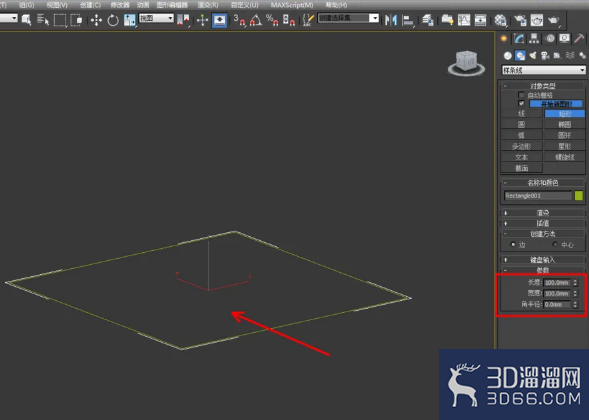Toggle Window/Crossing selection icon

(76, 20)
